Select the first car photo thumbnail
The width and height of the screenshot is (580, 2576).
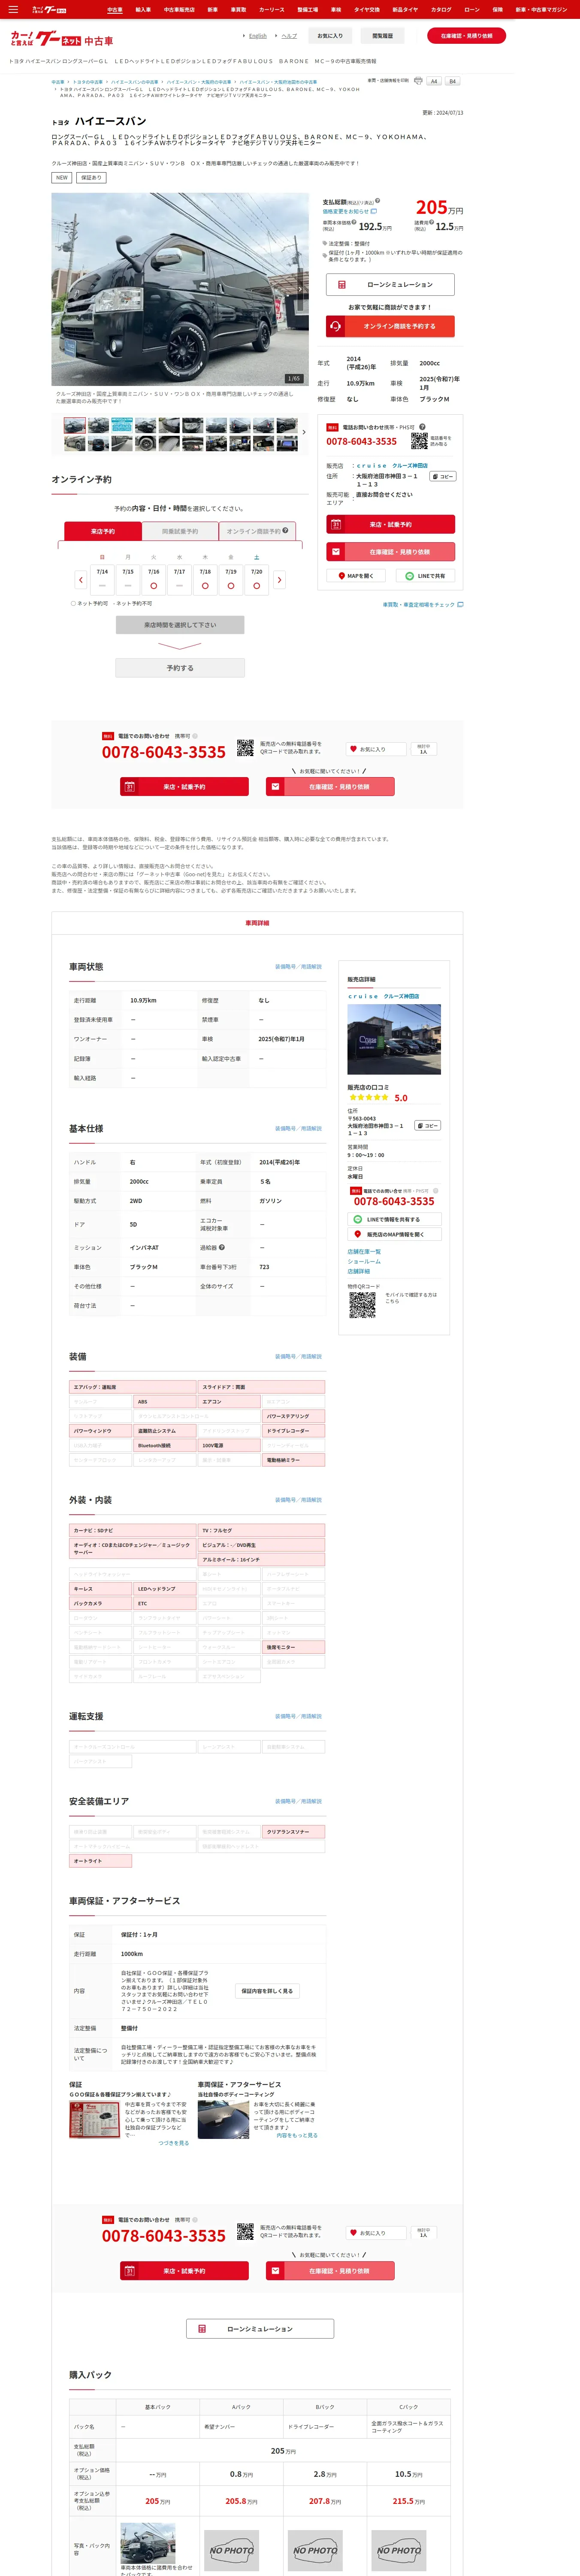pyautogui.click(x=75, y=425)
